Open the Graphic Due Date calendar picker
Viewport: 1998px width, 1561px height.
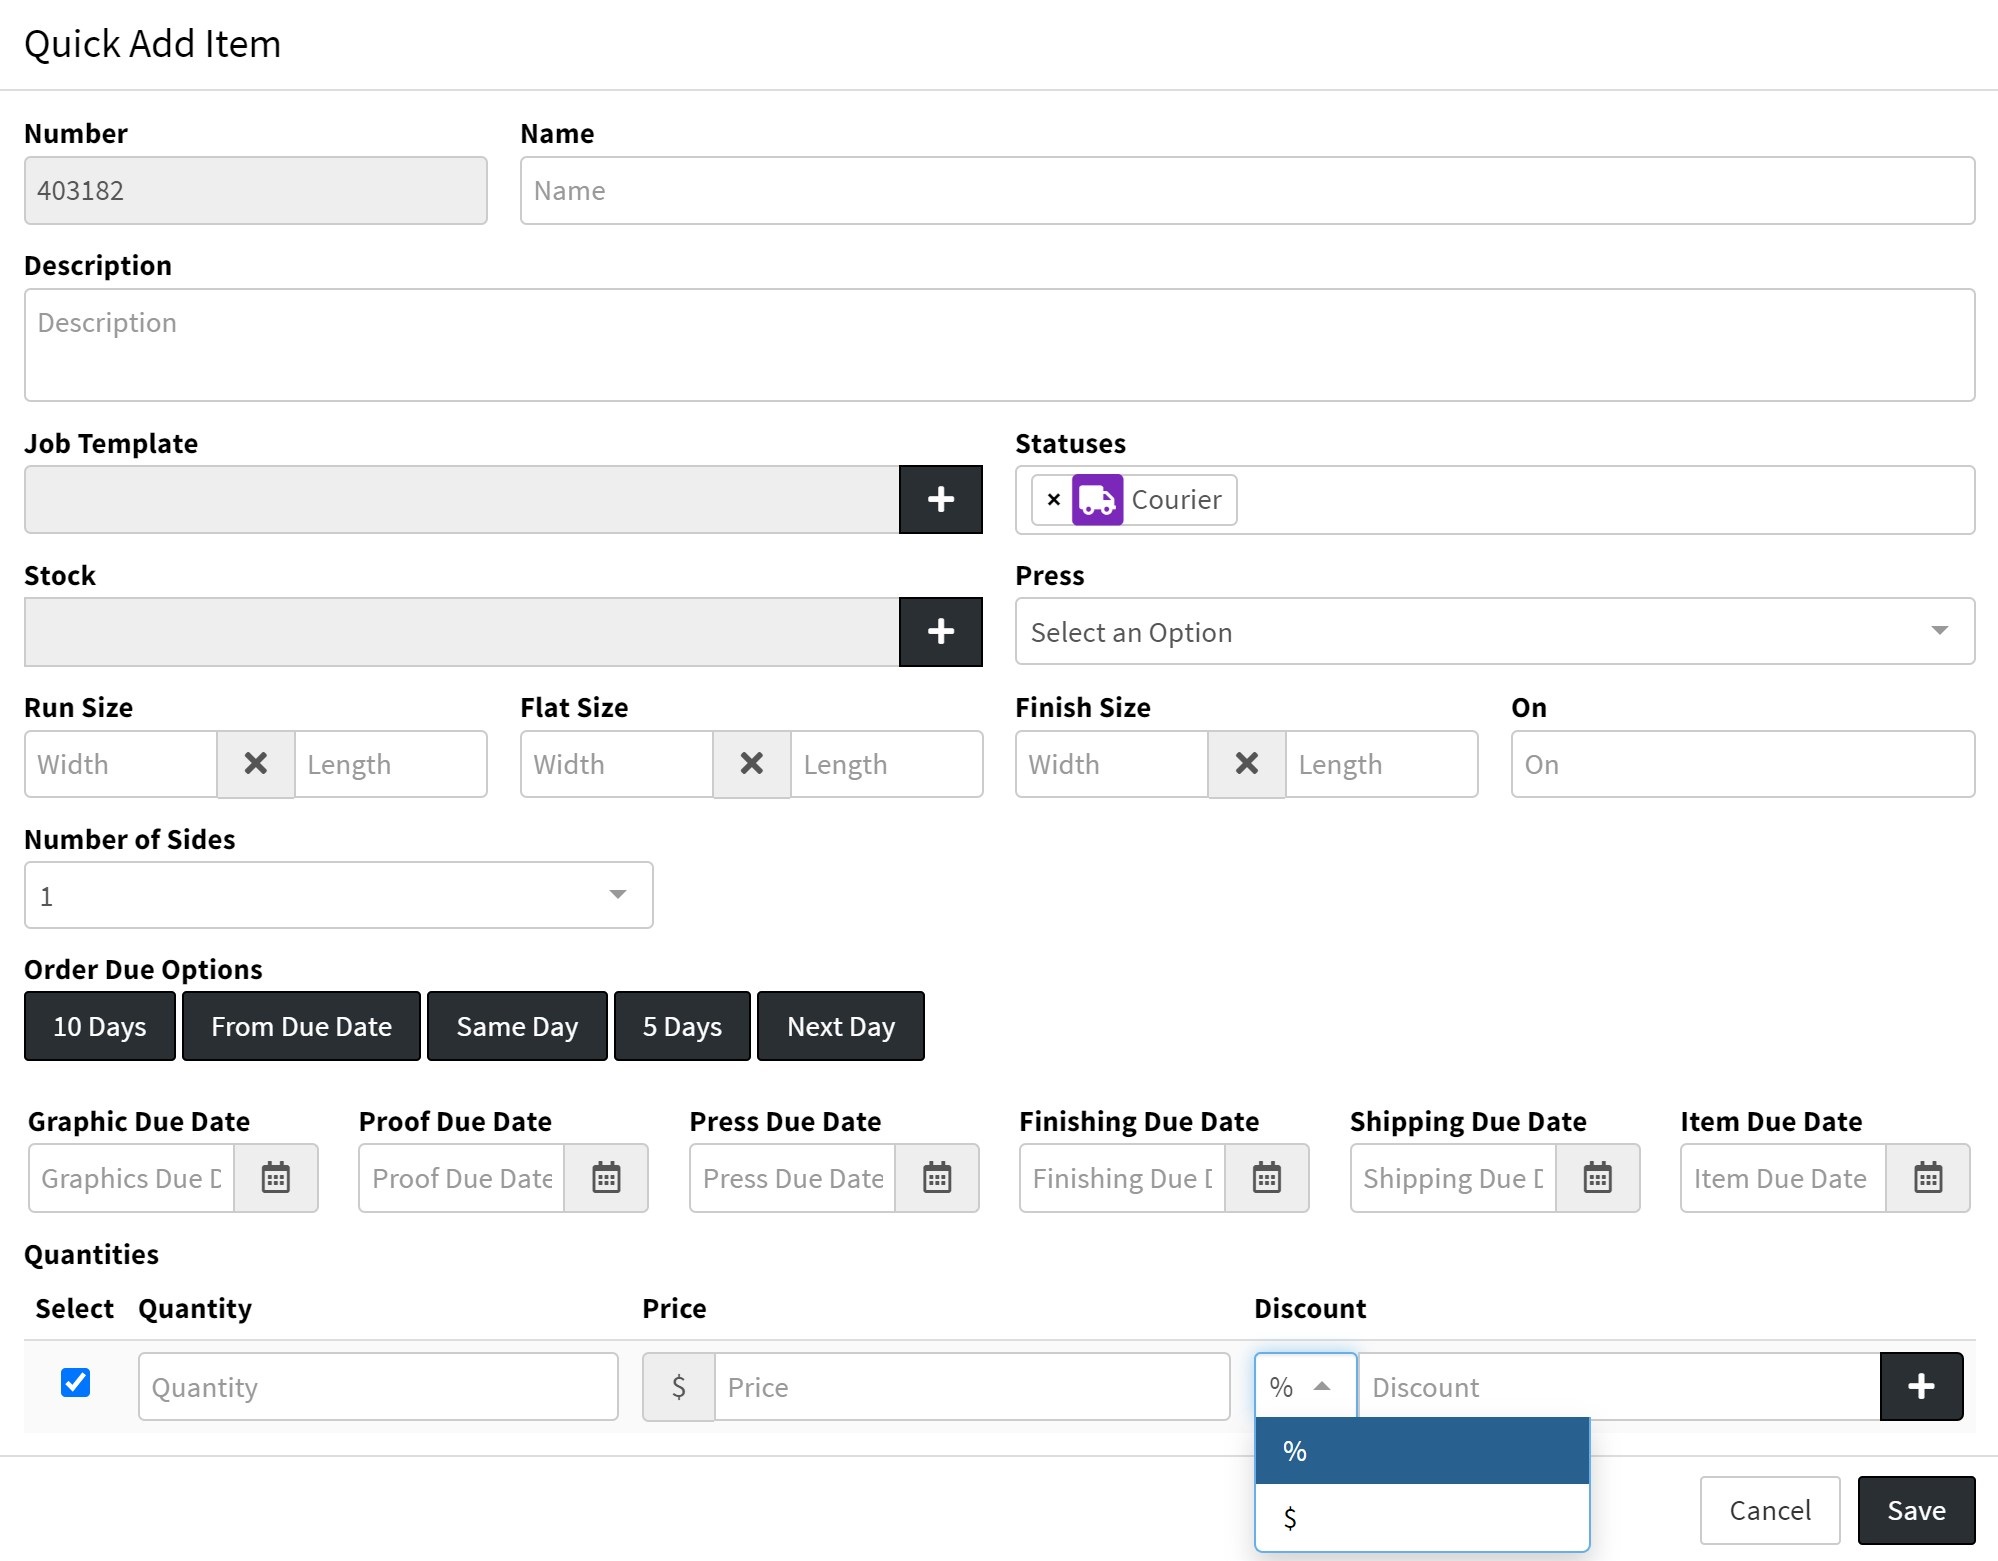pyautogui.click(x=275, y=1178)
